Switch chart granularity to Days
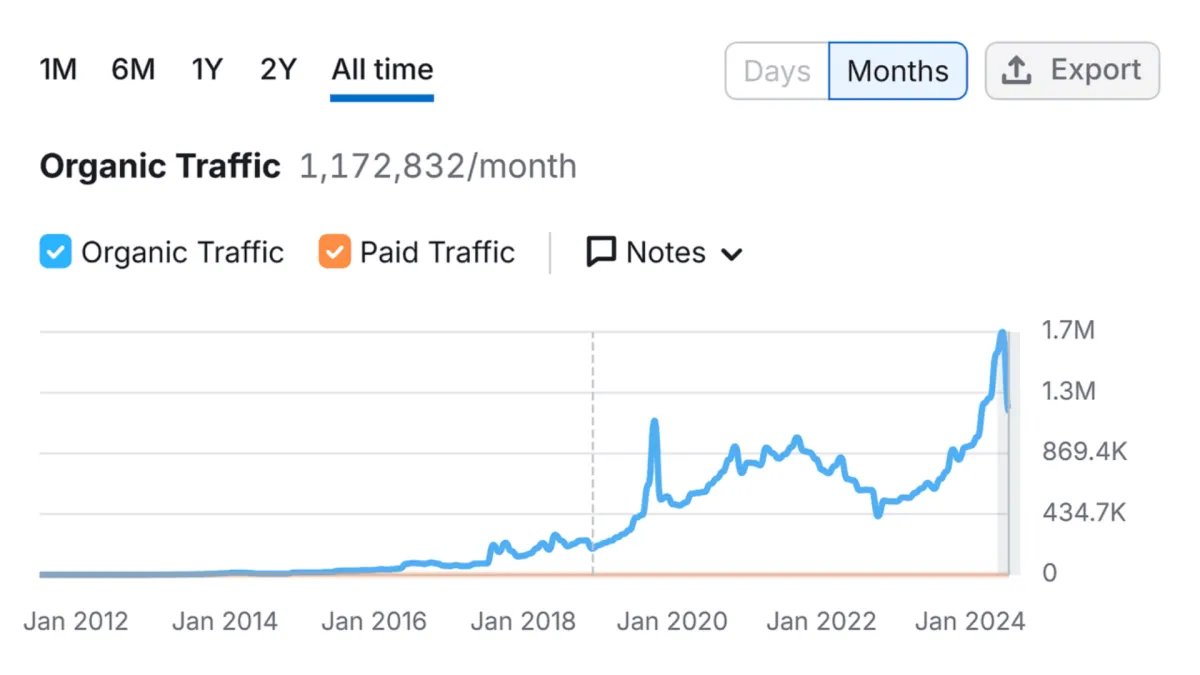This screenshot has height=675, width=1200. point(777,71)
